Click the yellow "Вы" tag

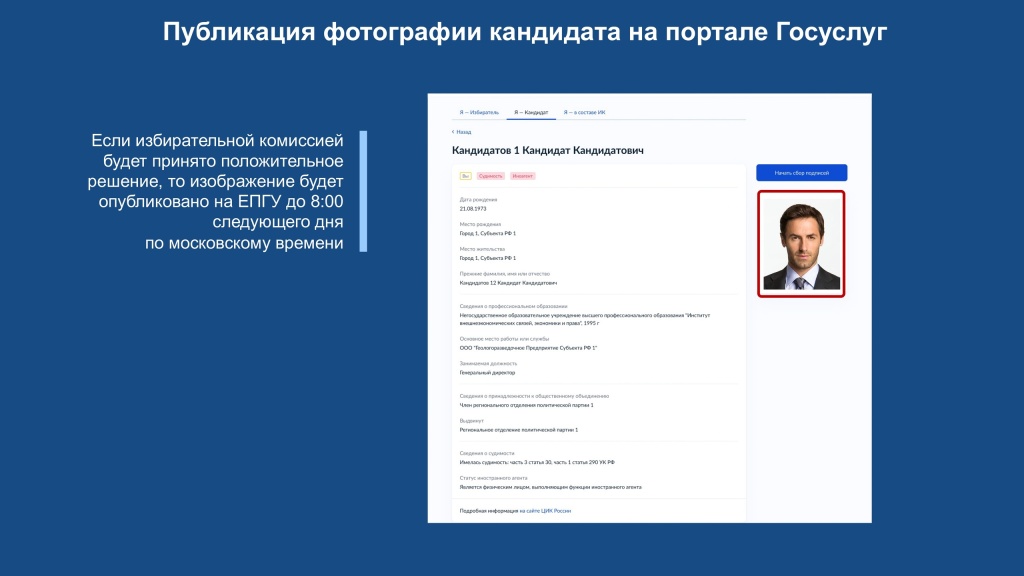[x=465, y=176]
